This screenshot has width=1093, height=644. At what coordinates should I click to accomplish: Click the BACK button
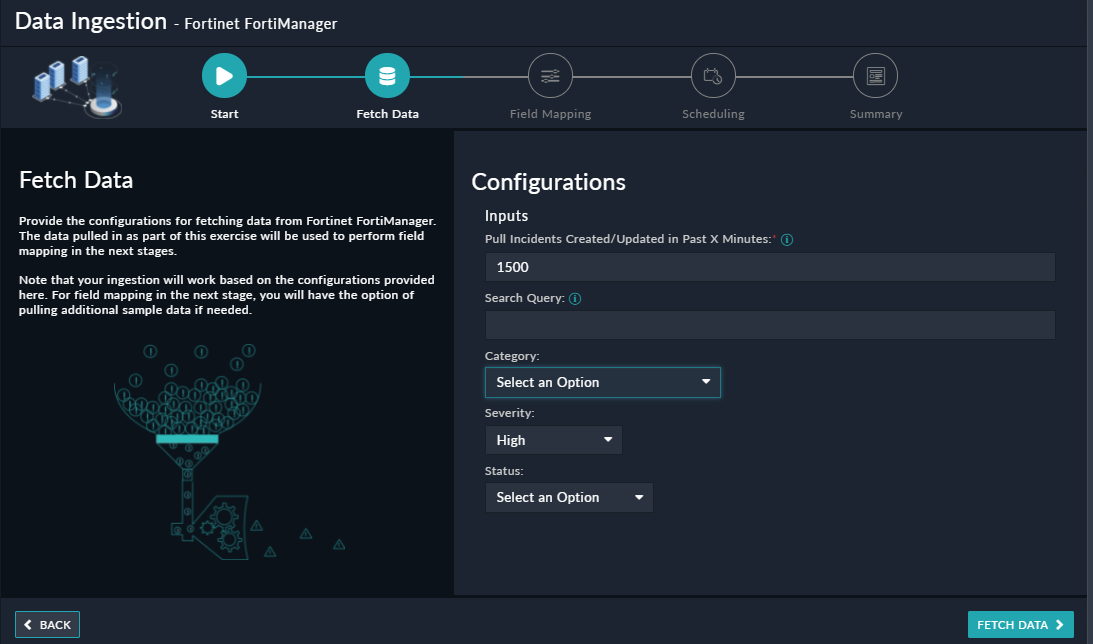tap(46, 624)
